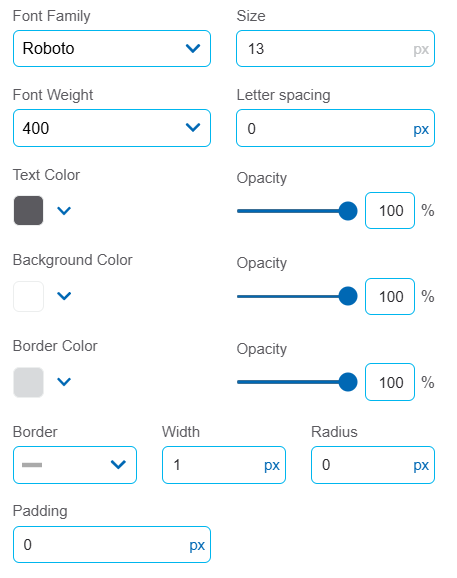Focus the font Size field showing 13
Image resolution: width=457 pixels, height=578 pixels.
335,48
